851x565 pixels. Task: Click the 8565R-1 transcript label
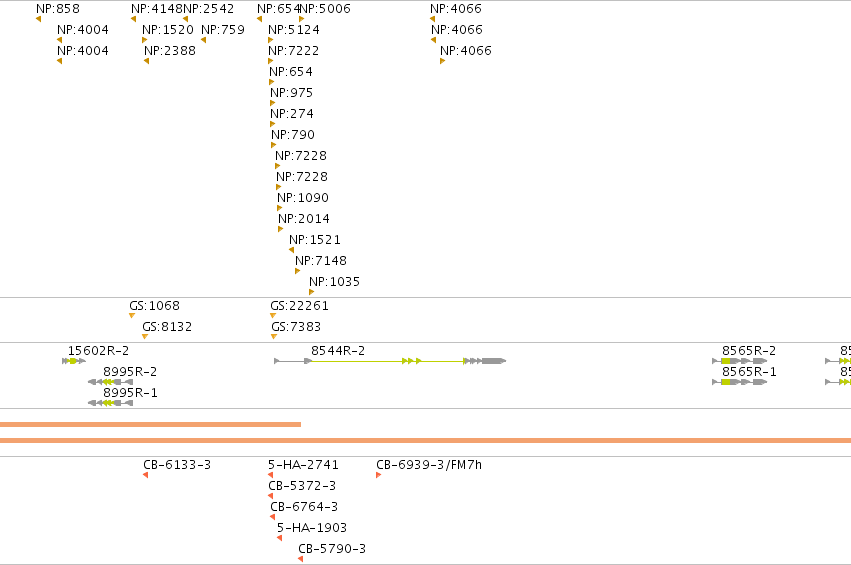coord(749,372)
